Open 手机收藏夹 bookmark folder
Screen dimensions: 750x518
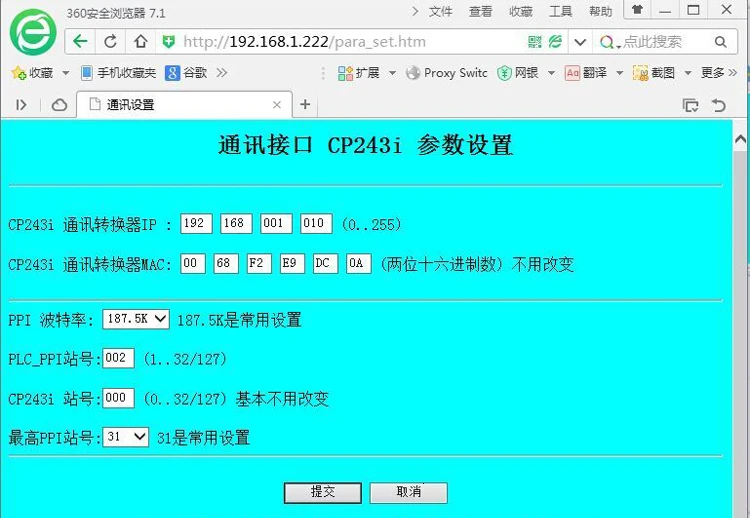coord(119,73)
